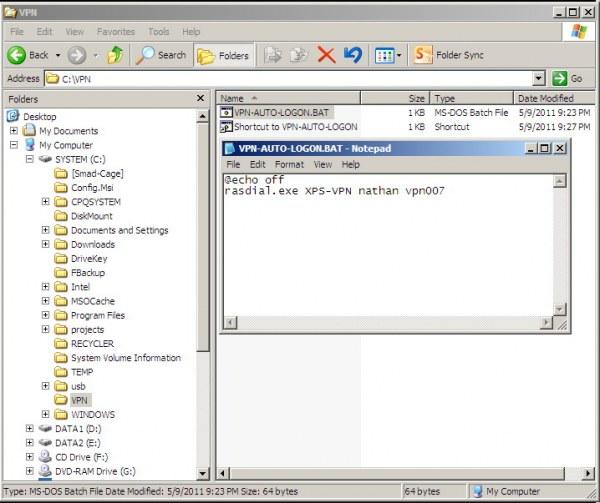Click the blue Undo arrow icon
This screenshot has width=600, height=503.
point(353,55)
